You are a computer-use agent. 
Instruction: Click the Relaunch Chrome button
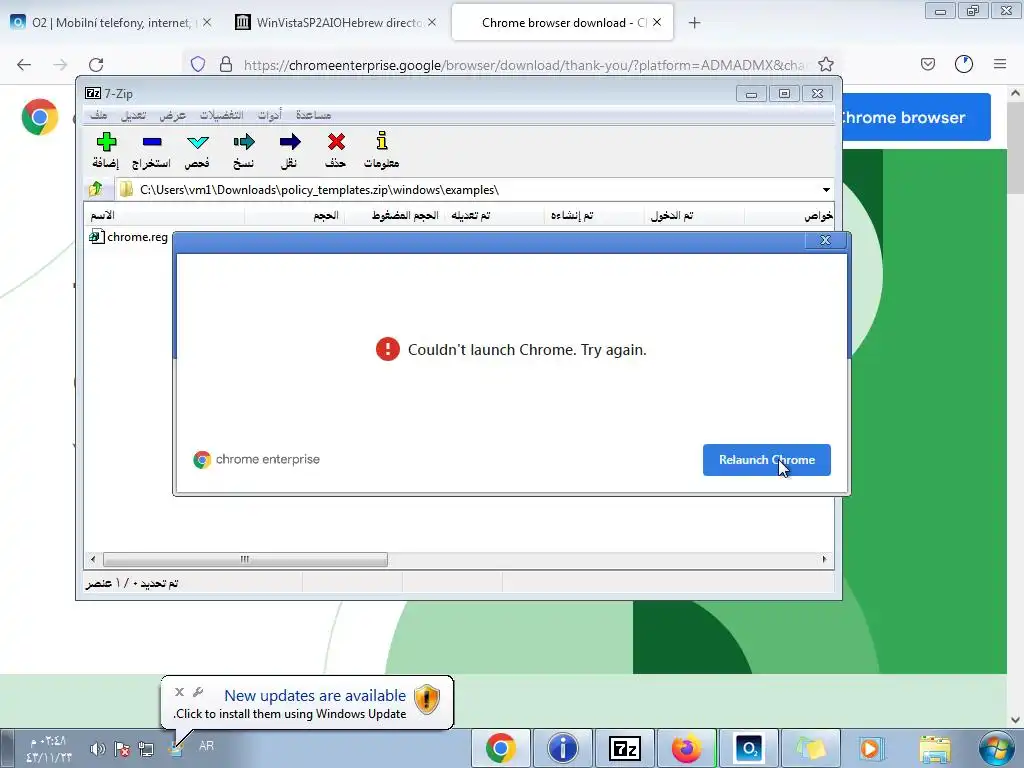click(767, 460)
